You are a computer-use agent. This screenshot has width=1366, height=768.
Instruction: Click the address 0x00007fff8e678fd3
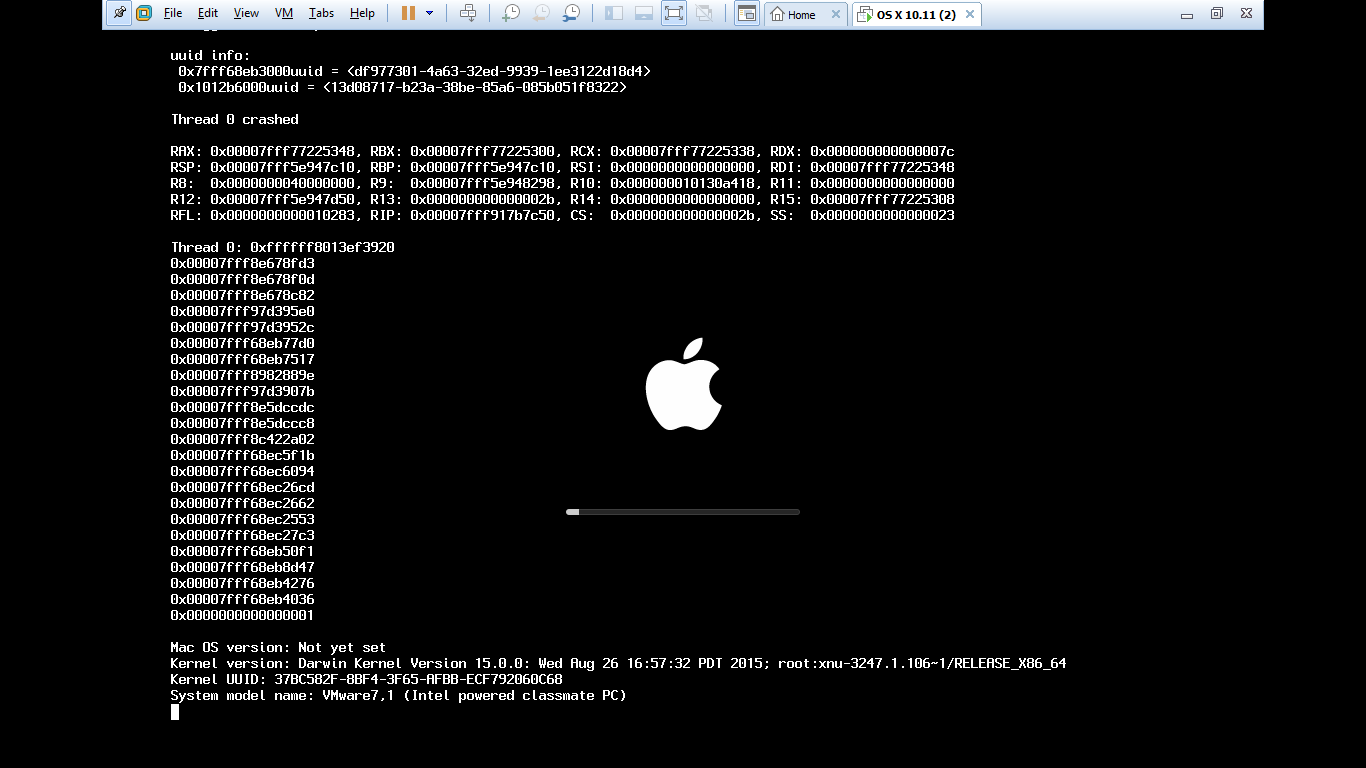(x=242, y=263)
